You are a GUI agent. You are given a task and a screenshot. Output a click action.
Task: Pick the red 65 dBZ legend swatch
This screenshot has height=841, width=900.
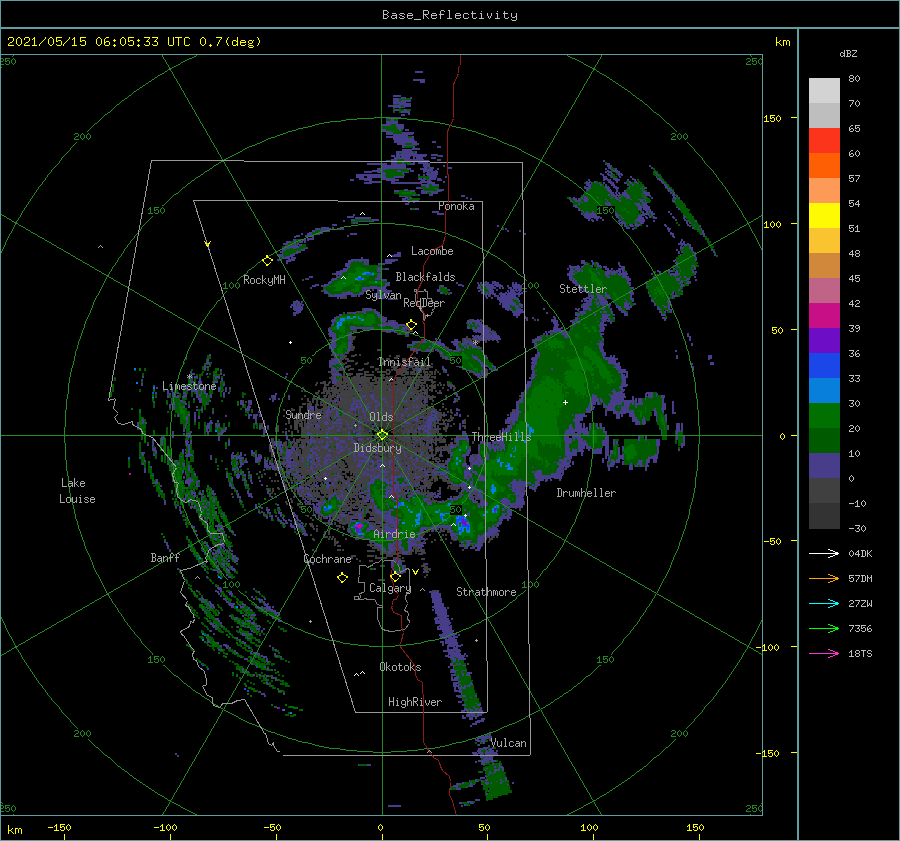pos(824,141)
